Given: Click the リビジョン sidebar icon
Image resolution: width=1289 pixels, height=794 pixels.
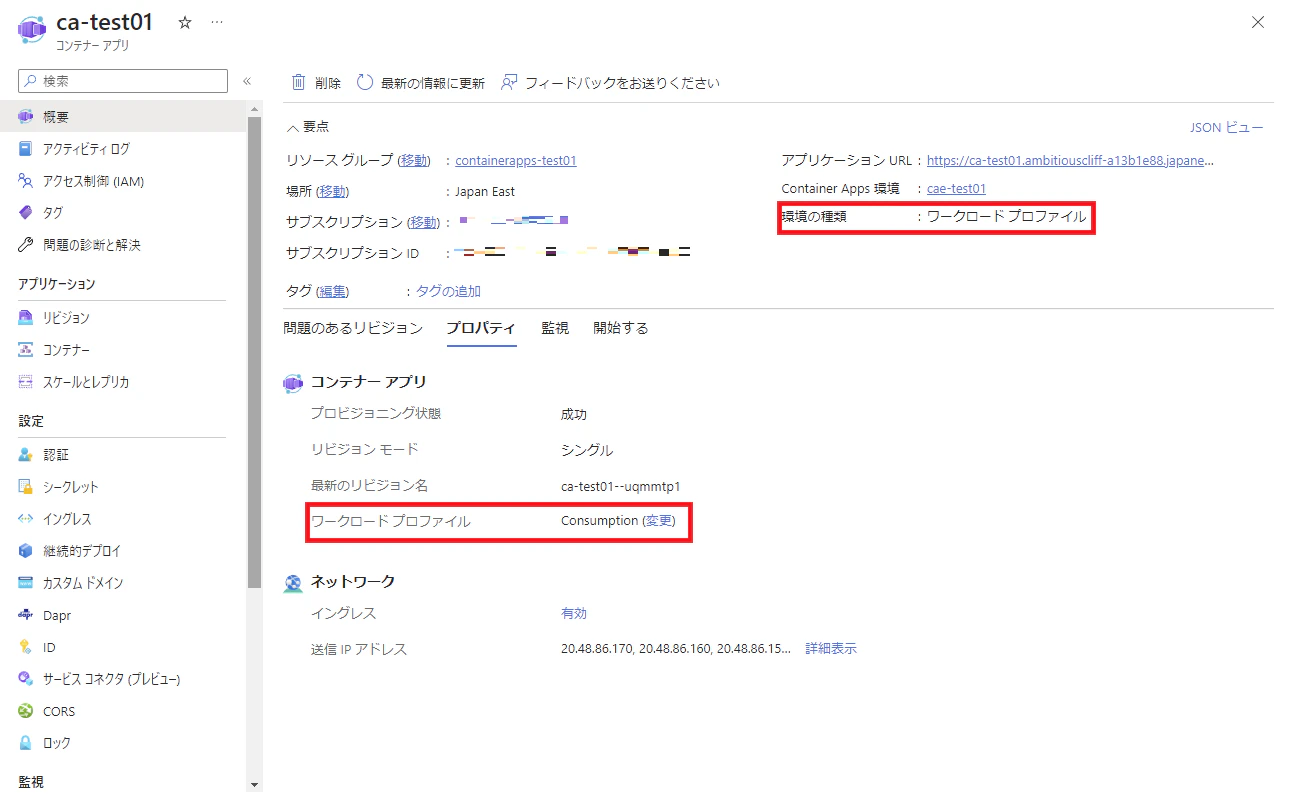Looking at the screenshot, I should pos(26,317).
